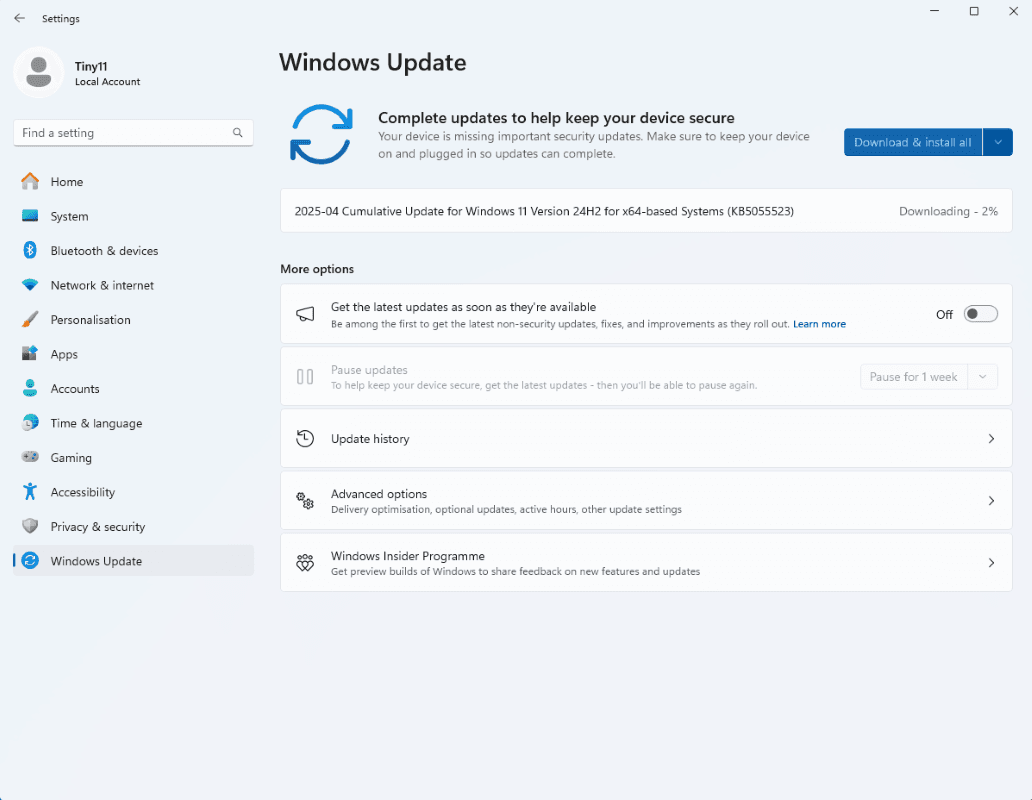Click the Windows Update sync icon in sidebar
The width and height of the screenshot is (1032, 800).
pos(30,561)
